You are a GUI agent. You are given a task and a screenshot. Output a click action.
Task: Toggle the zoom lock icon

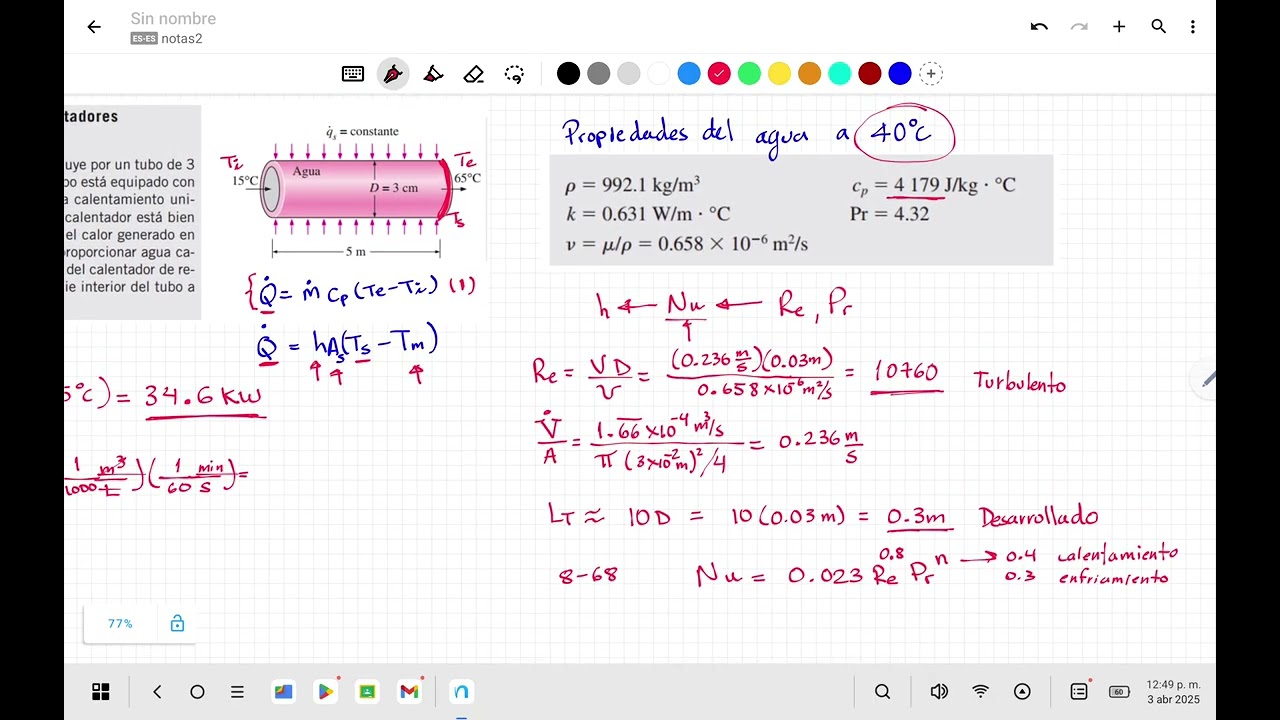pyautogui.click(x=177, y=624)
